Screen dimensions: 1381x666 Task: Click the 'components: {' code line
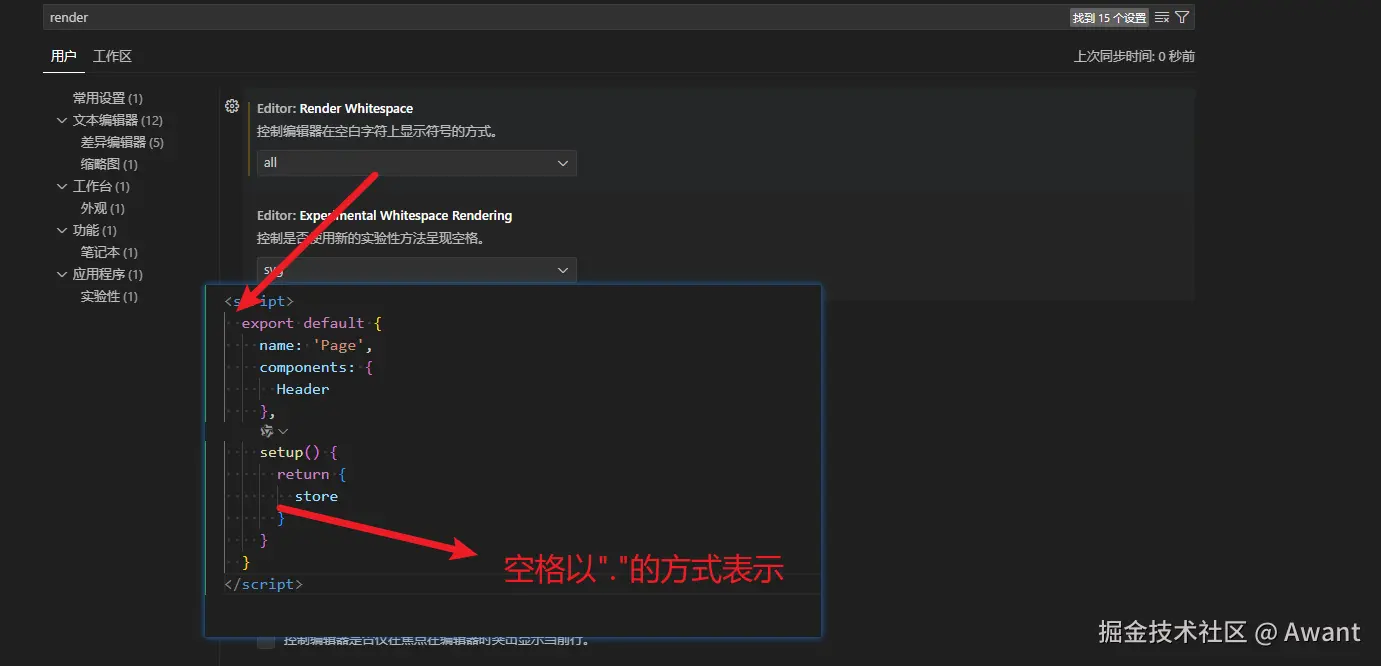pyautogui.click(x=316, y=367)
